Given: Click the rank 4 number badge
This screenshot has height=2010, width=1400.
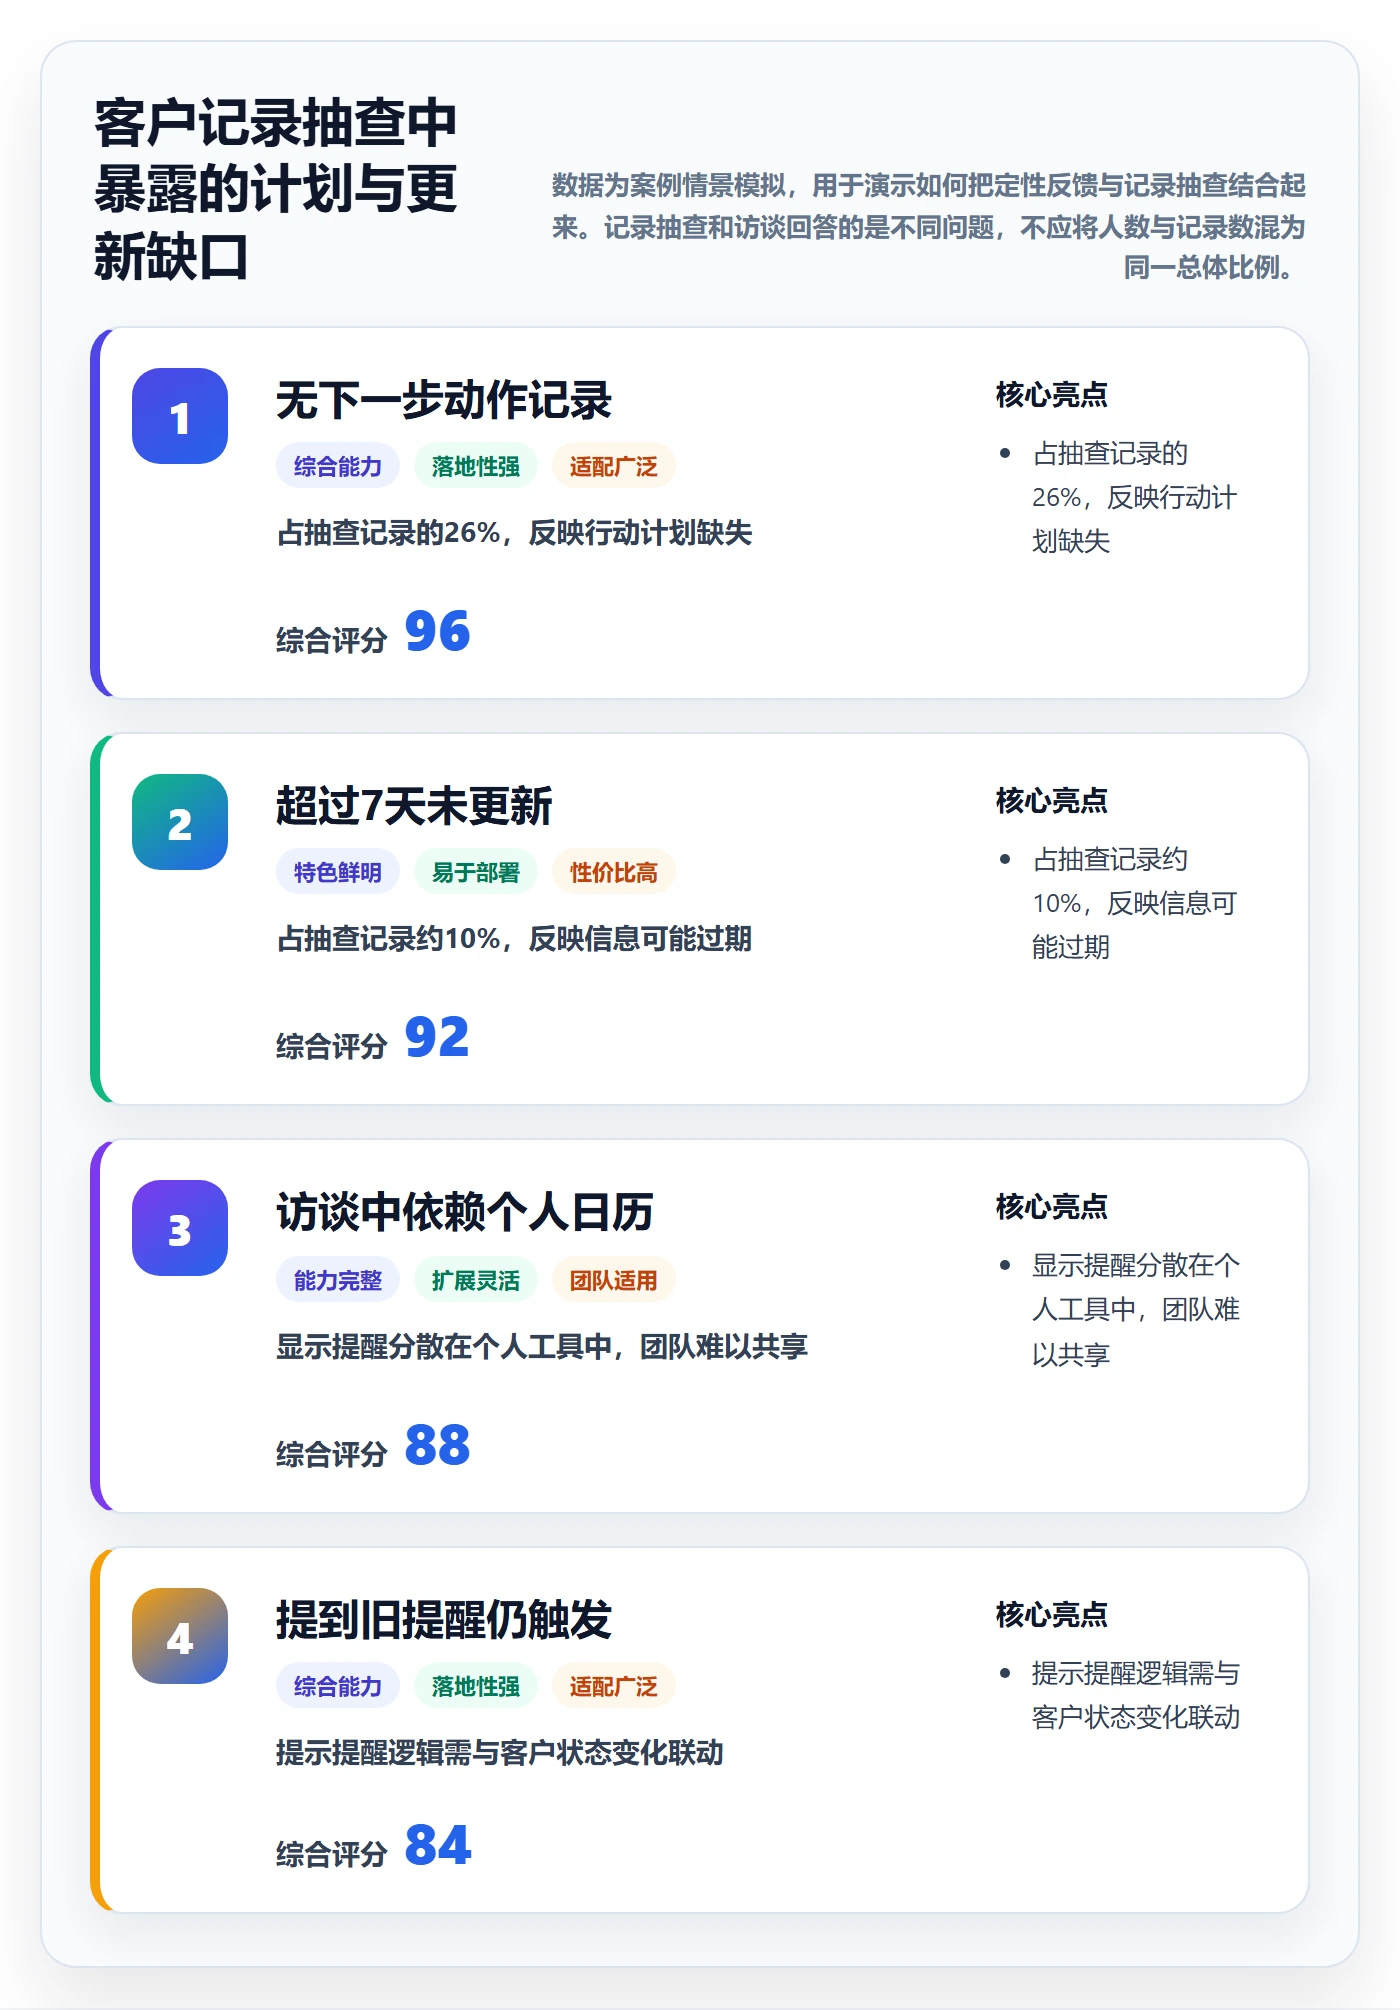Looking at the screenshot, I should [x=180, y=1636].
